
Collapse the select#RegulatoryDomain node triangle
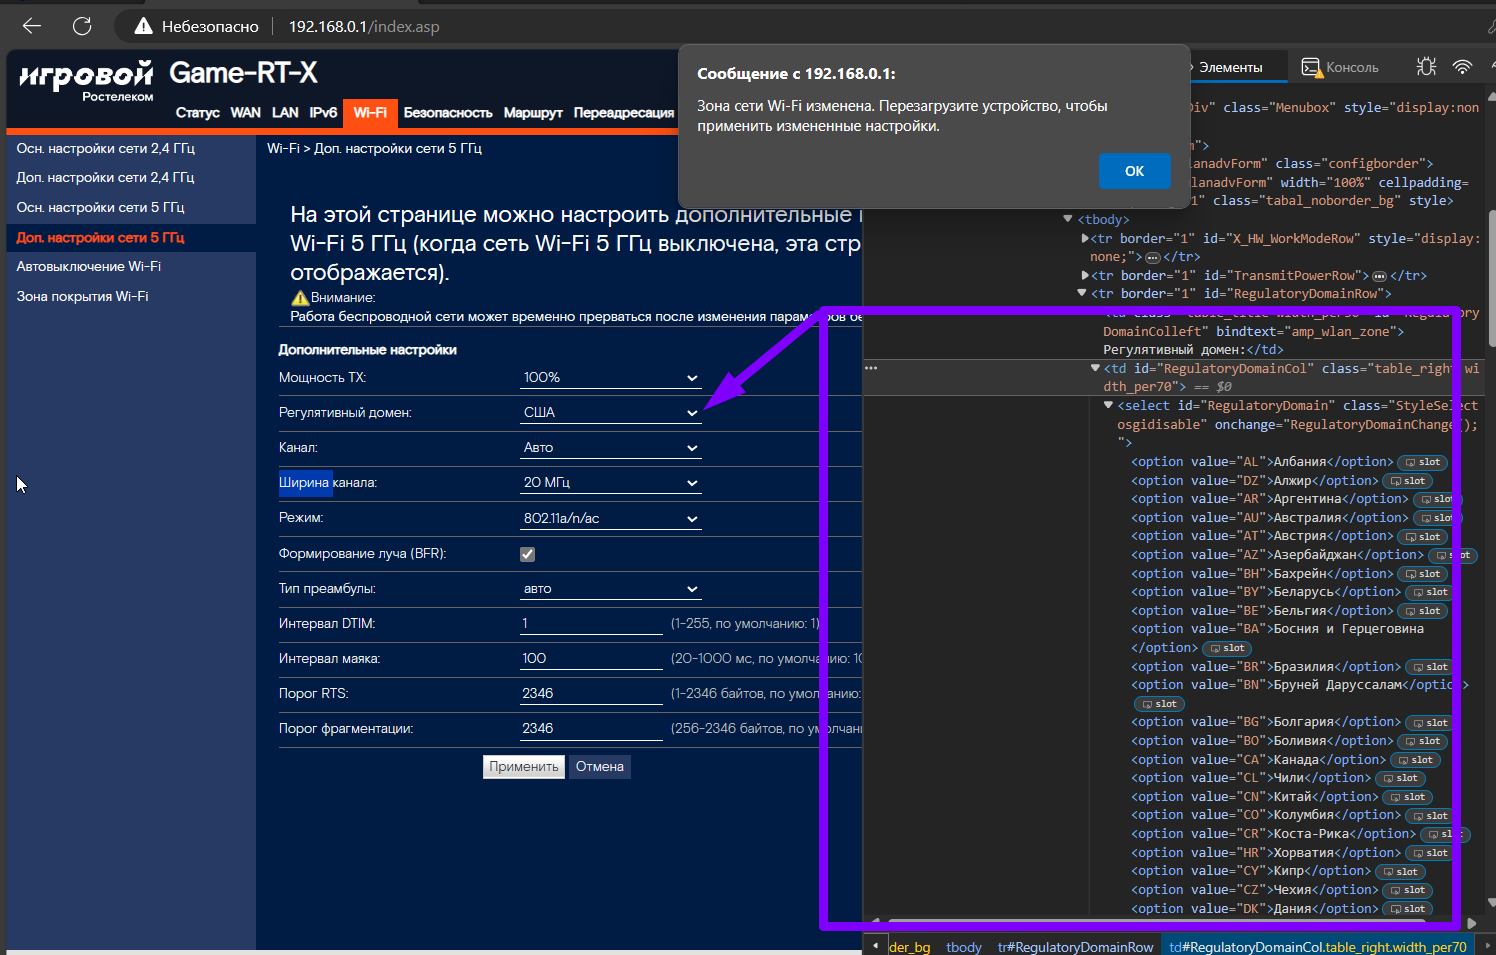[1108, 405]
